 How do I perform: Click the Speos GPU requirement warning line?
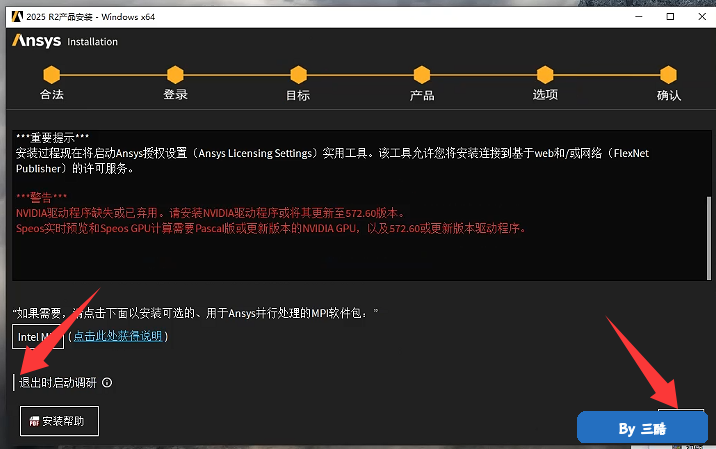[x=271, y=228]
